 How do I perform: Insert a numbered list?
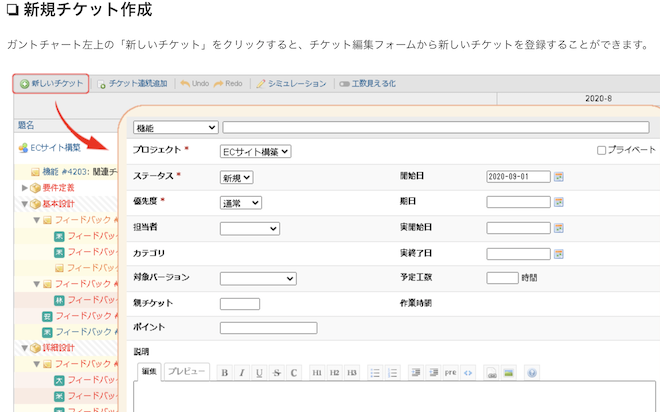[392, 373]
